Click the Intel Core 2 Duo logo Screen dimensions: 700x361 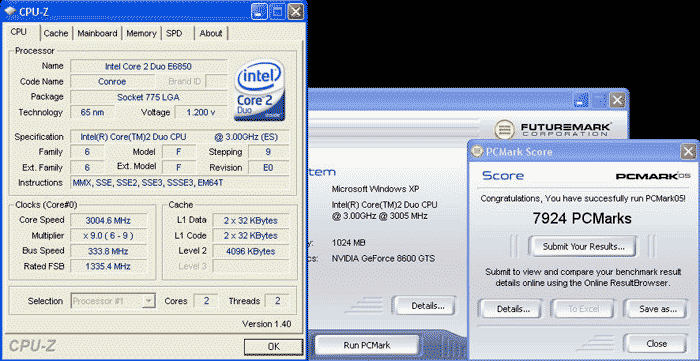(260, 89)
